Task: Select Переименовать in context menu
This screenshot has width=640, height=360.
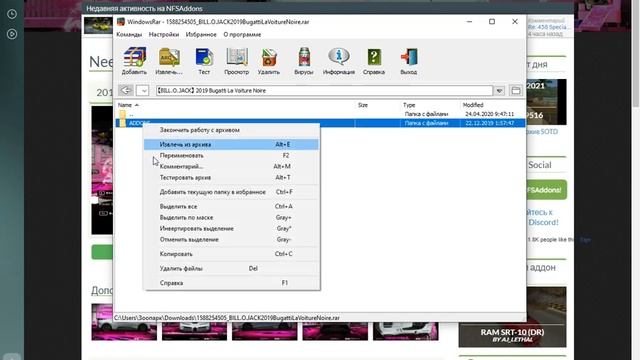Action: [231, 156]
